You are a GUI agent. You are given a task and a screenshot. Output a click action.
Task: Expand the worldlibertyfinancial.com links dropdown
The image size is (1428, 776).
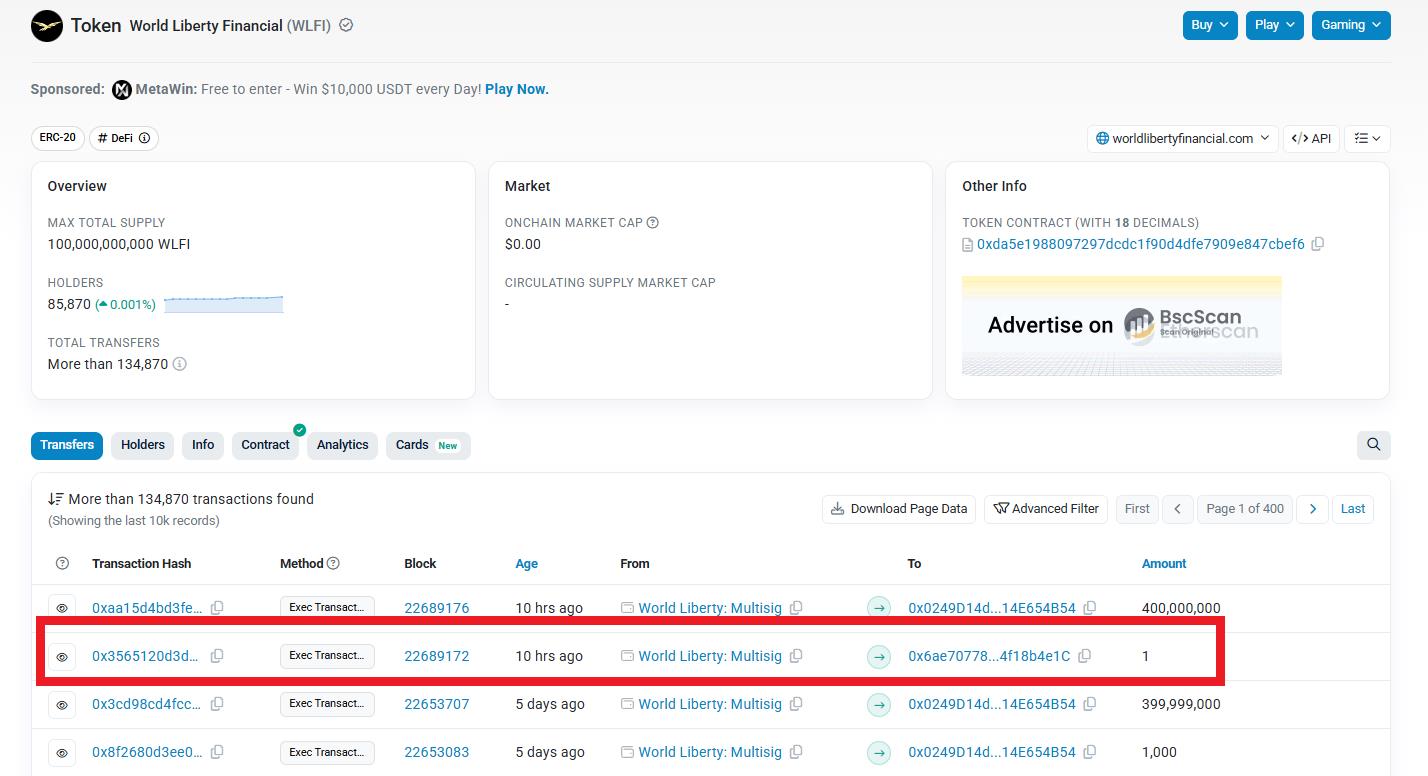point(1182,138)
